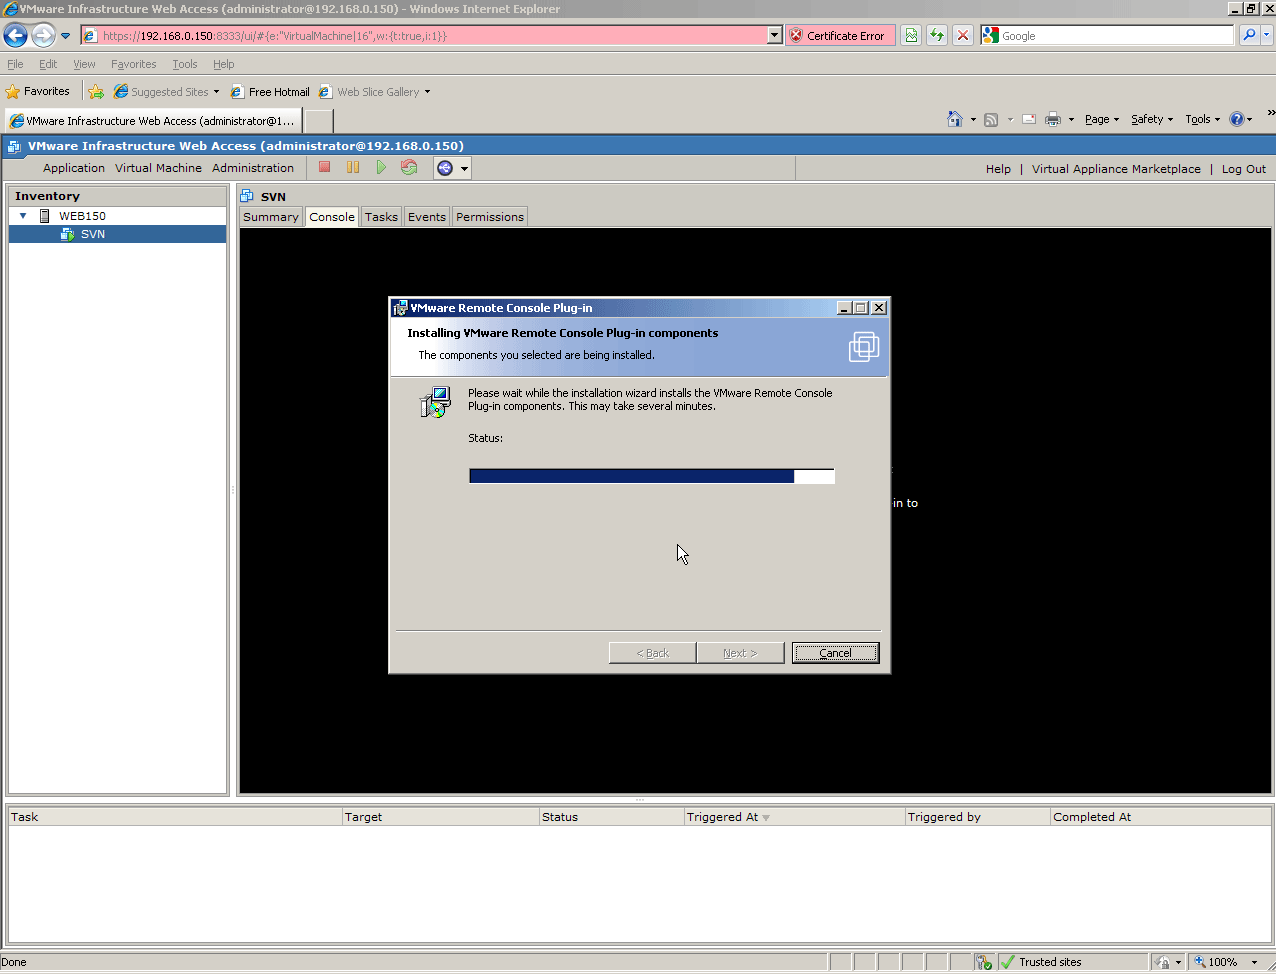Open the View menu
This screenshot has width=1276, height=974.
pyautogui.click(x=84, y=64)
